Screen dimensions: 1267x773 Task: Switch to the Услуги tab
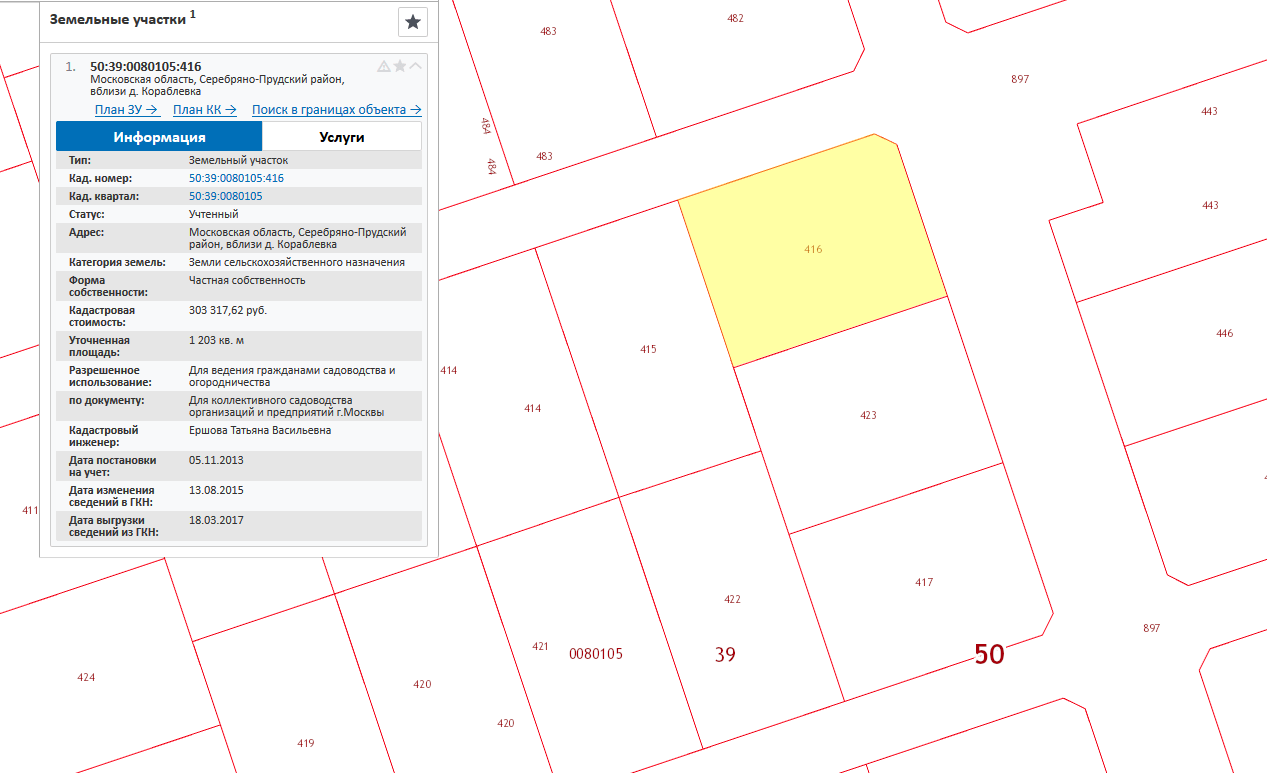(342, 137)
